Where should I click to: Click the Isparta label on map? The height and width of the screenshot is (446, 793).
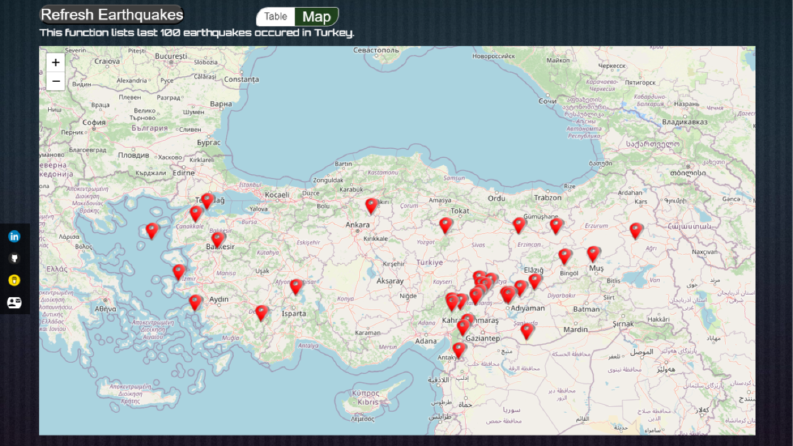(294, 314)
